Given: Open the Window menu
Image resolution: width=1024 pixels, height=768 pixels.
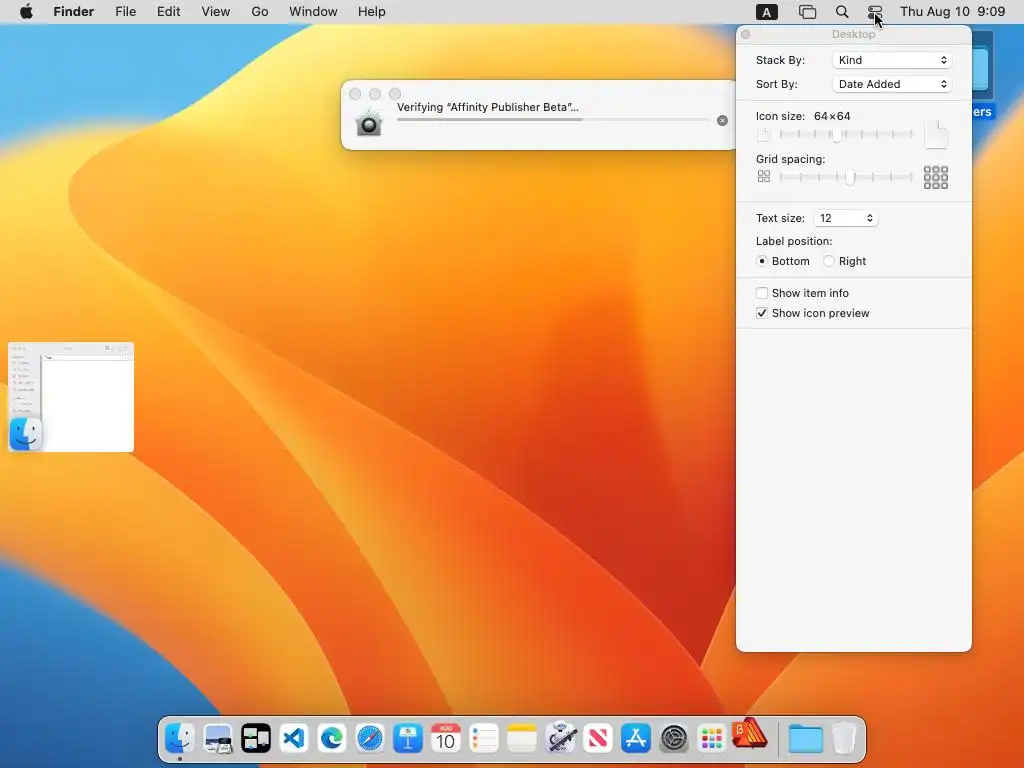Looking at the screenshot, I should tap(313, 12).
